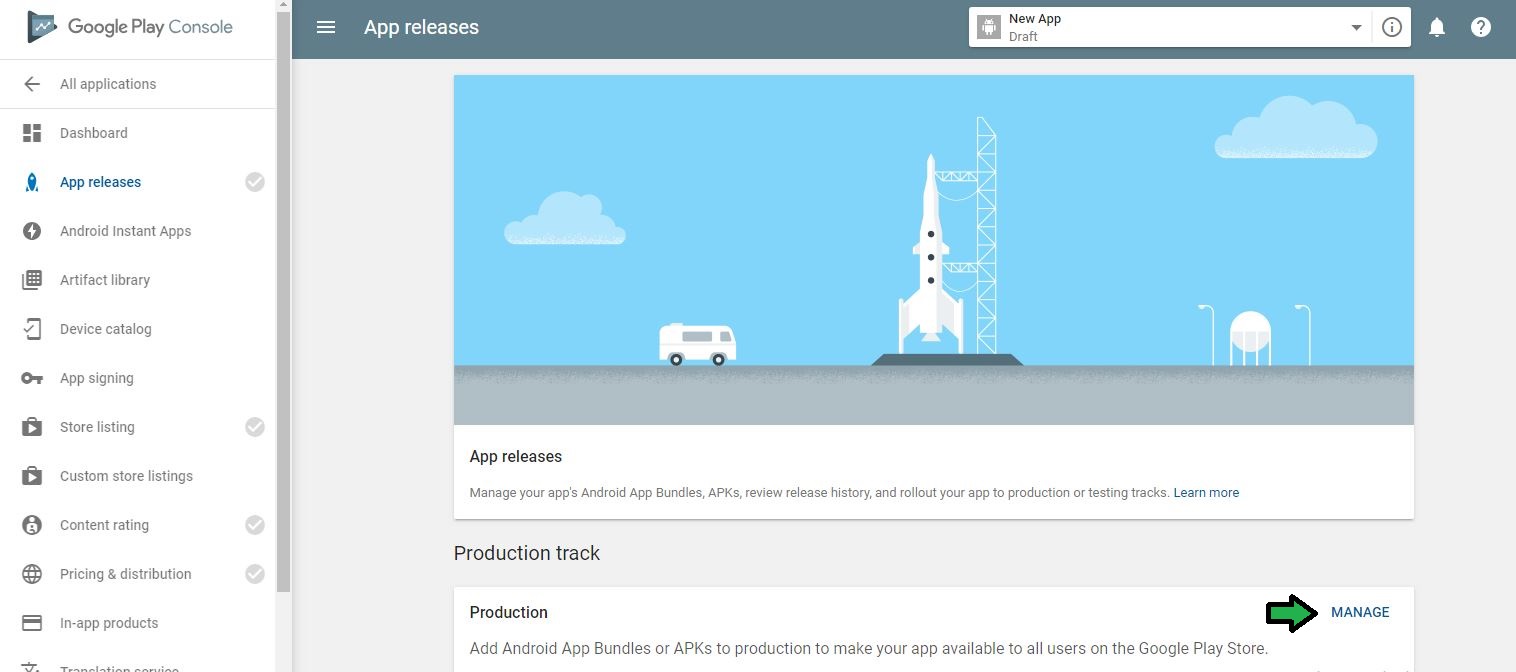The image size is (1516, 672).
Task: Click the Production card title
Action: [x=509, y=612]
